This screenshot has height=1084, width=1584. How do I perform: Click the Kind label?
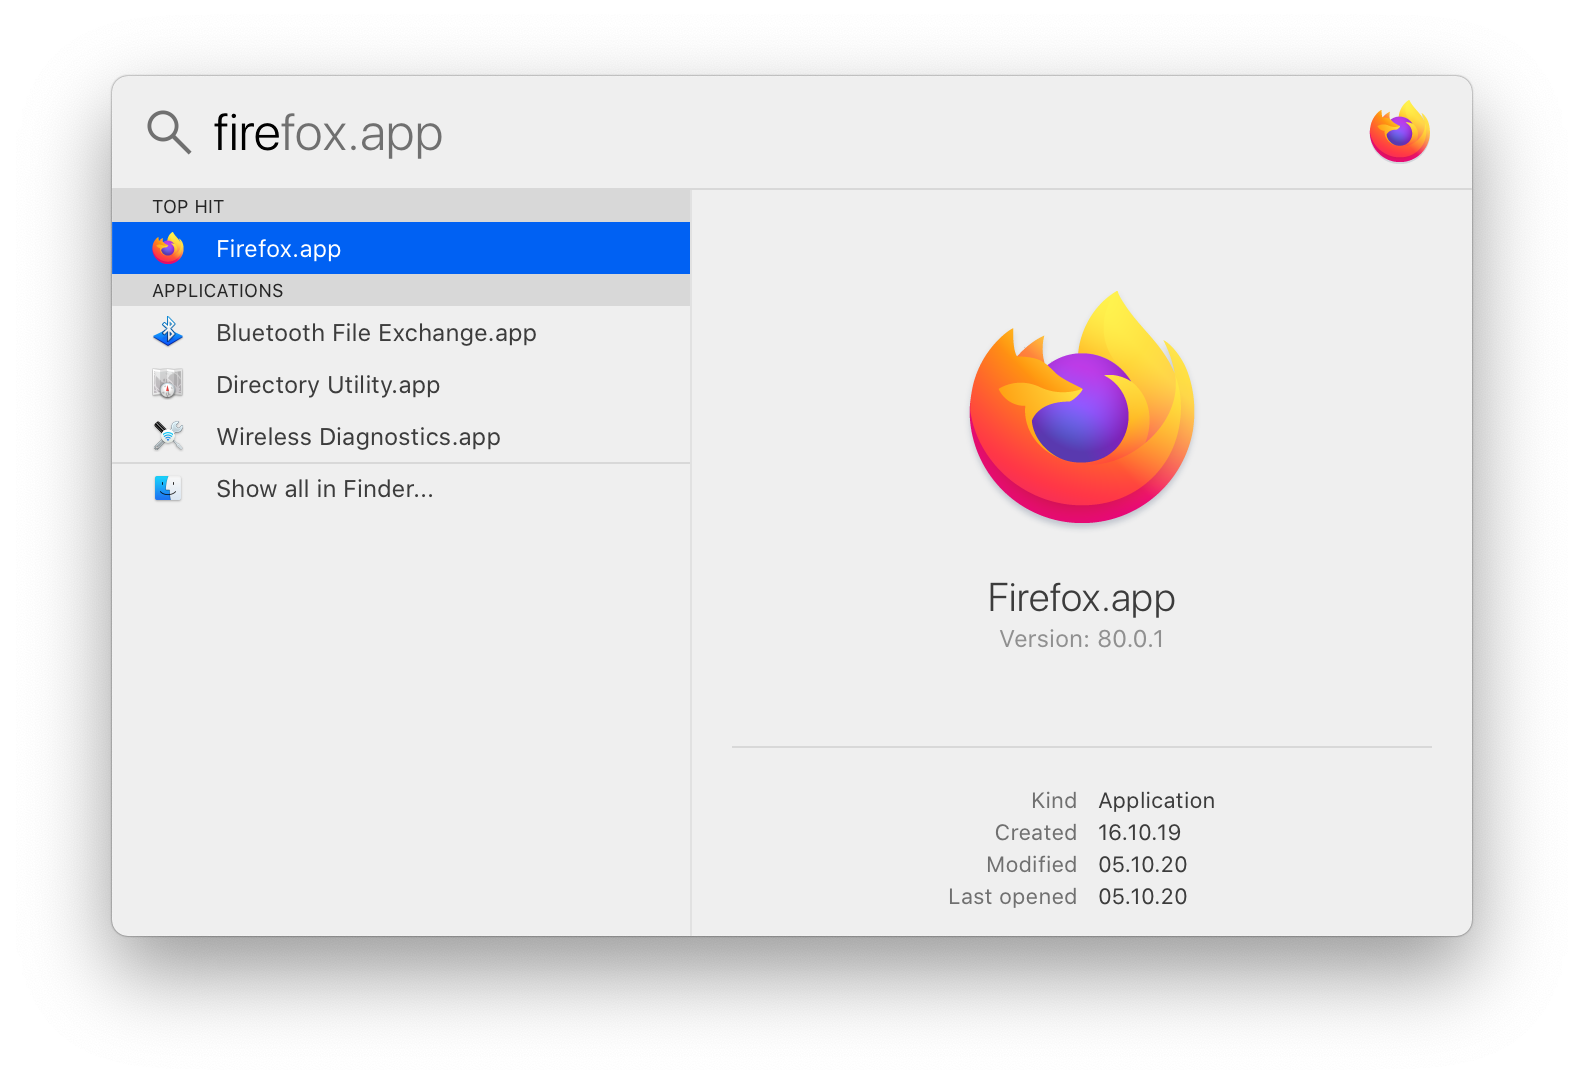pos(1054,801)
